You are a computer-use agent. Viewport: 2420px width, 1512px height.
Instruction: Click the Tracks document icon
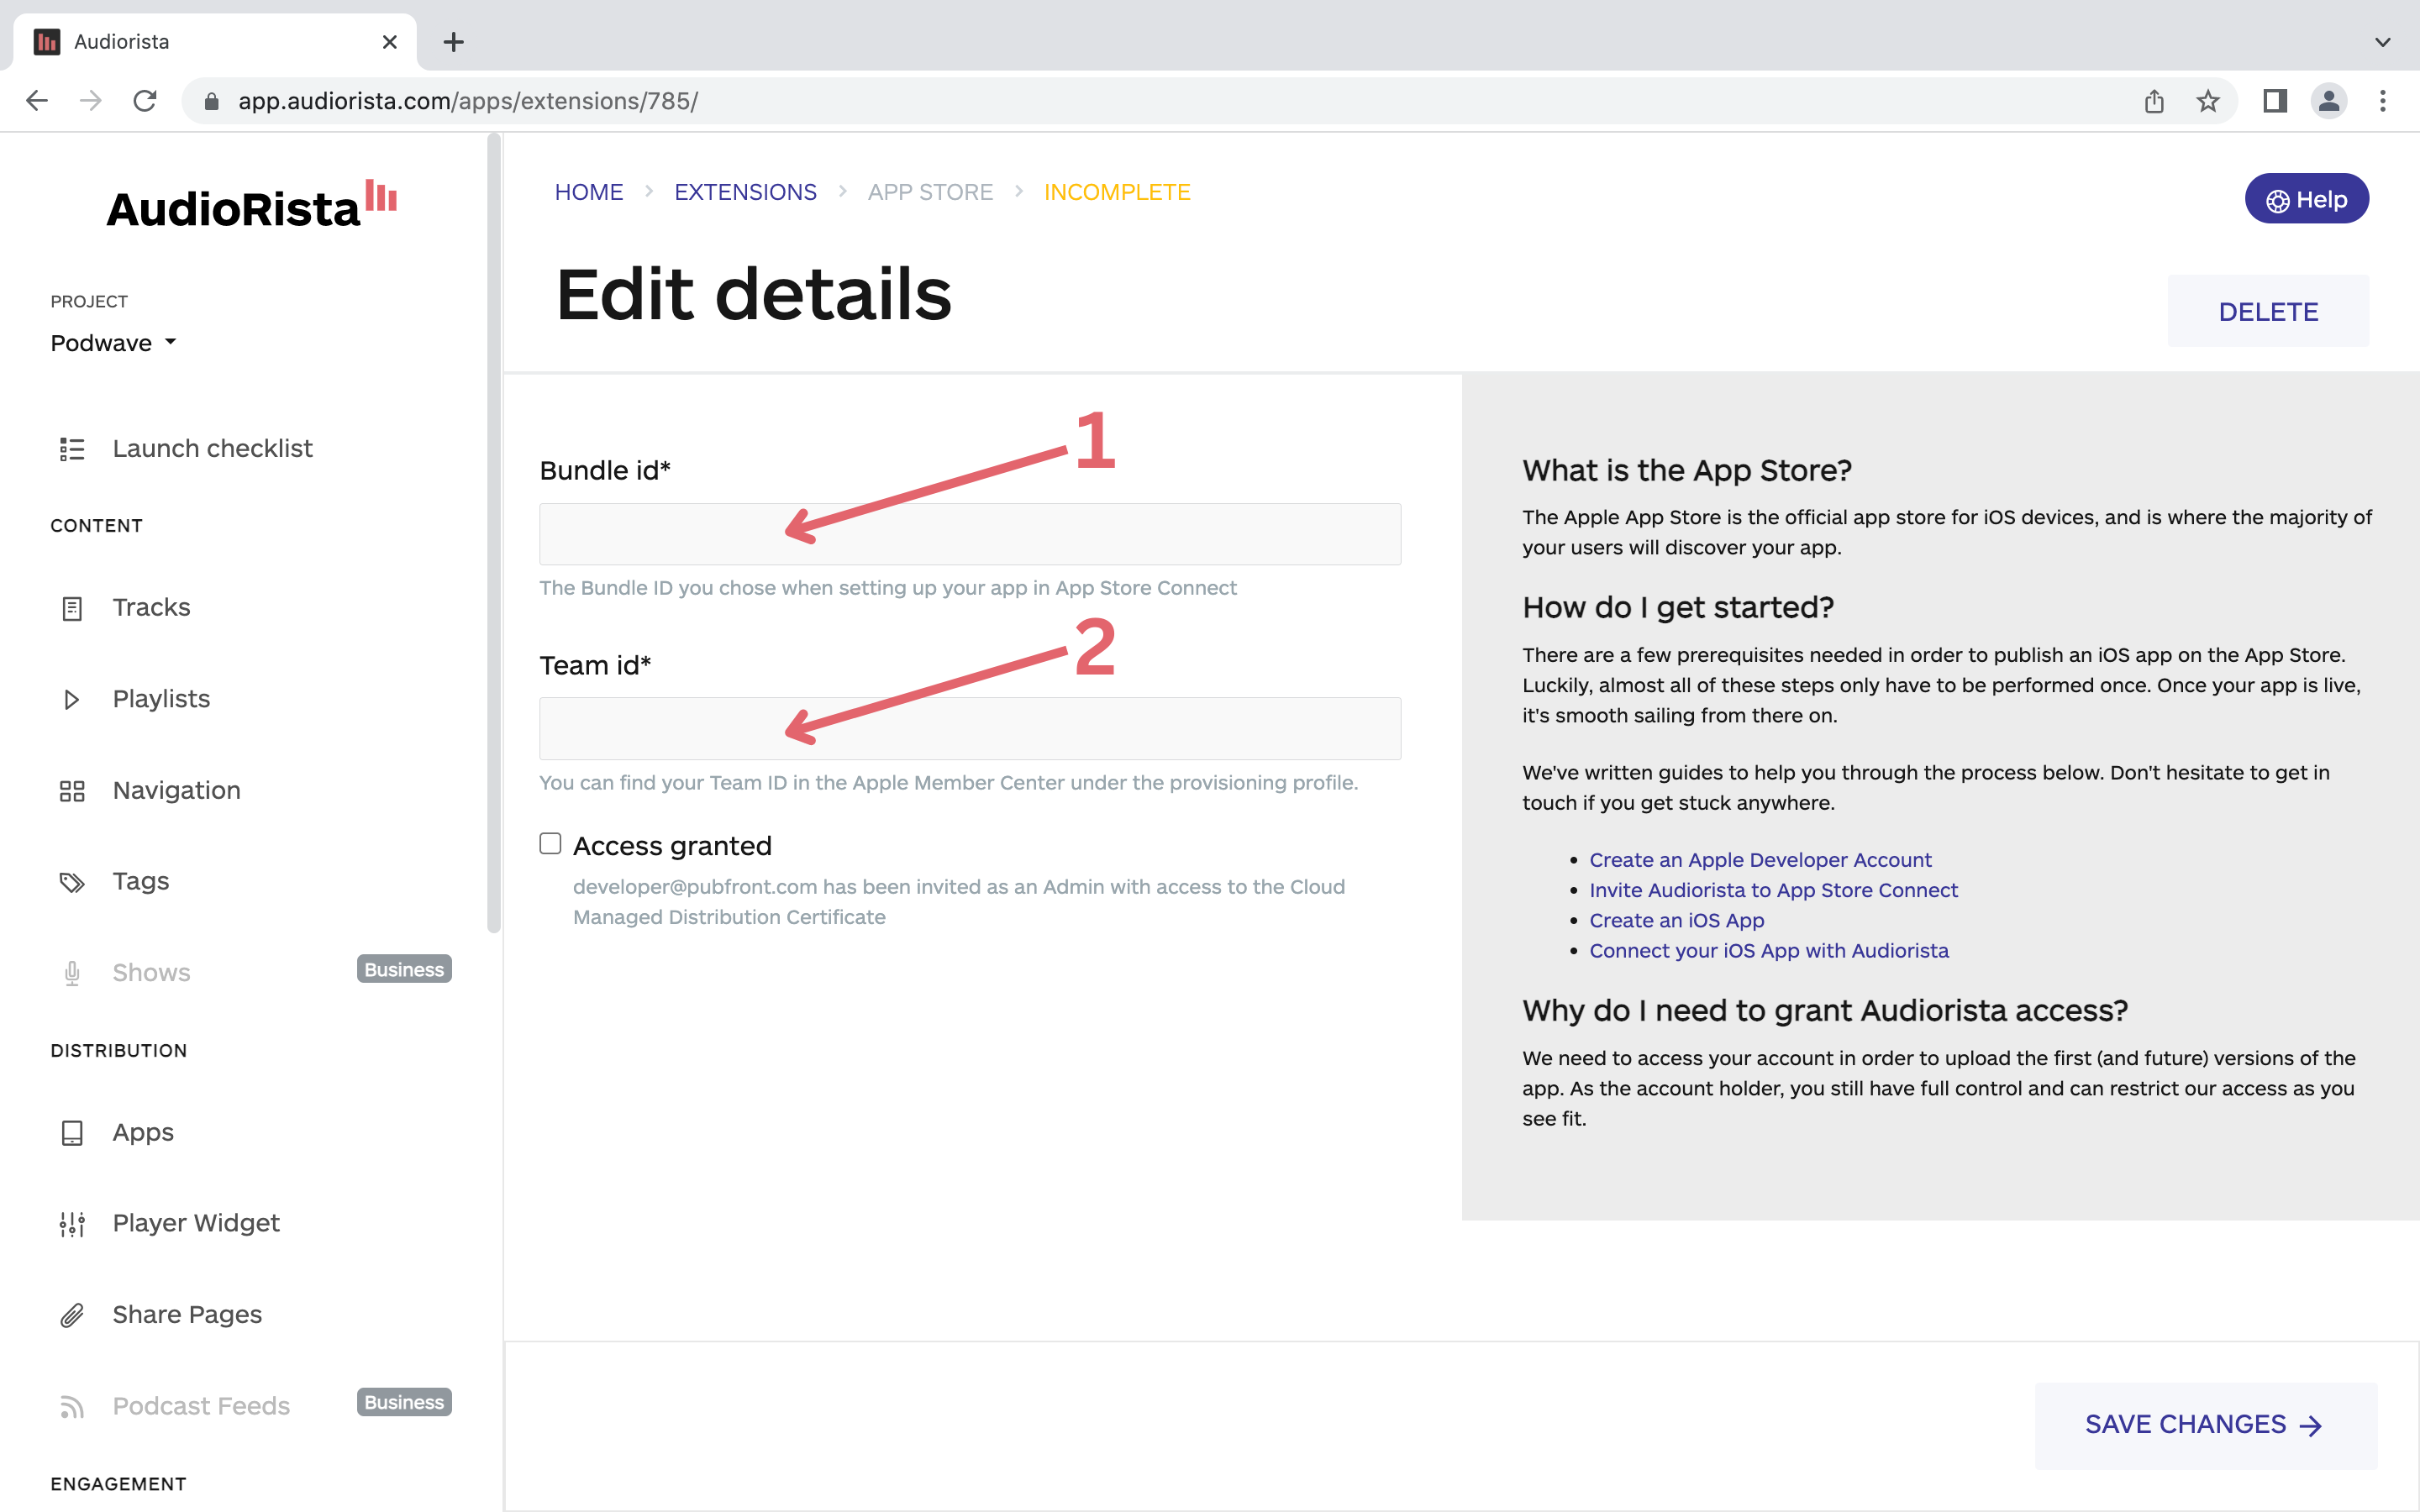(x=72, y=608)
